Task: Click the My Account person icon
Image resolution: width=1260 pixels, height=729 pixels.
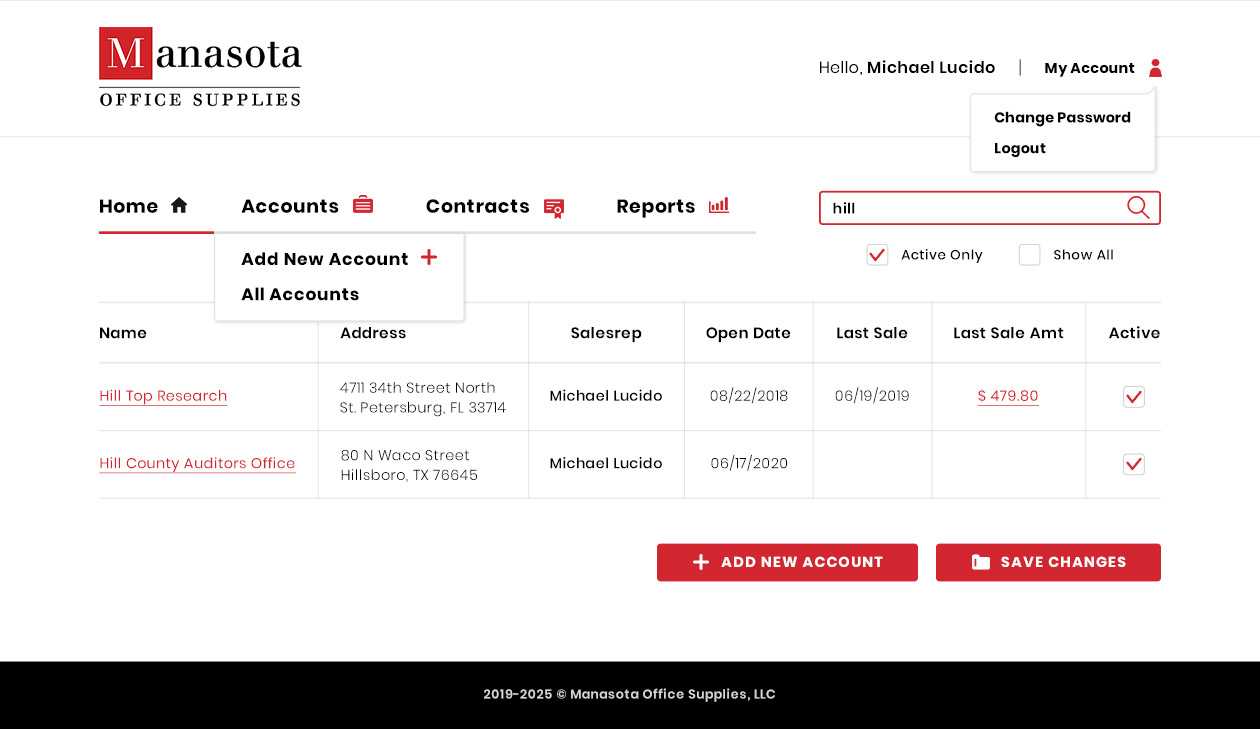Action: pos(1155,68)
